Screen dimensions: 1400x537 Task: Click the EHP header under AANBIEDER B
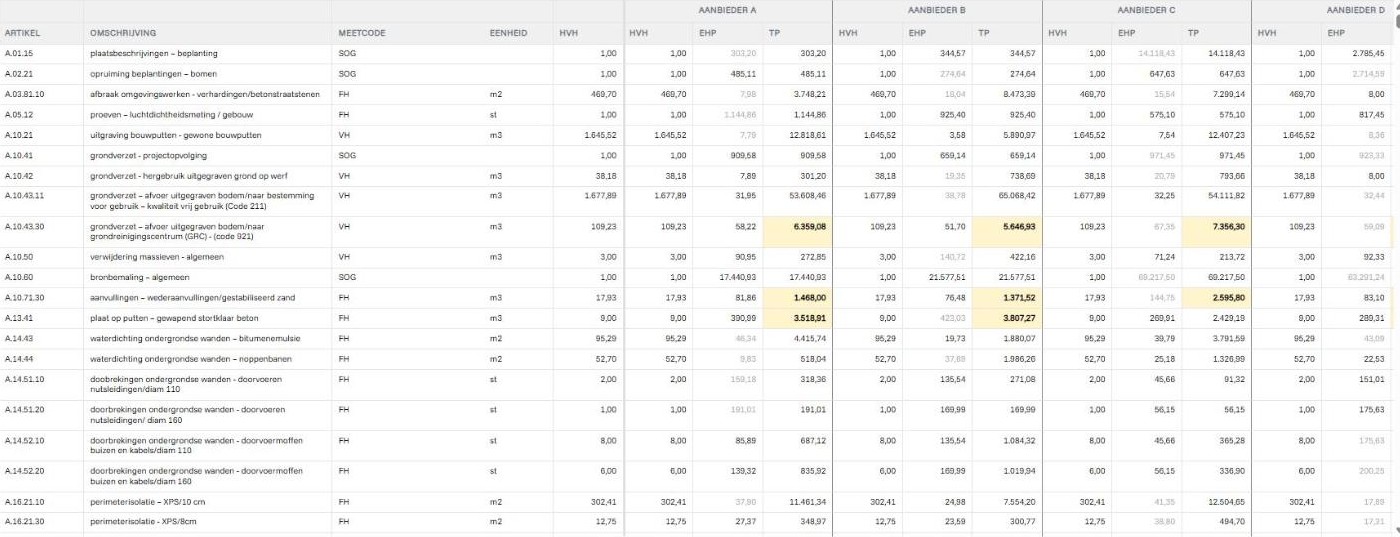(917, 33)
